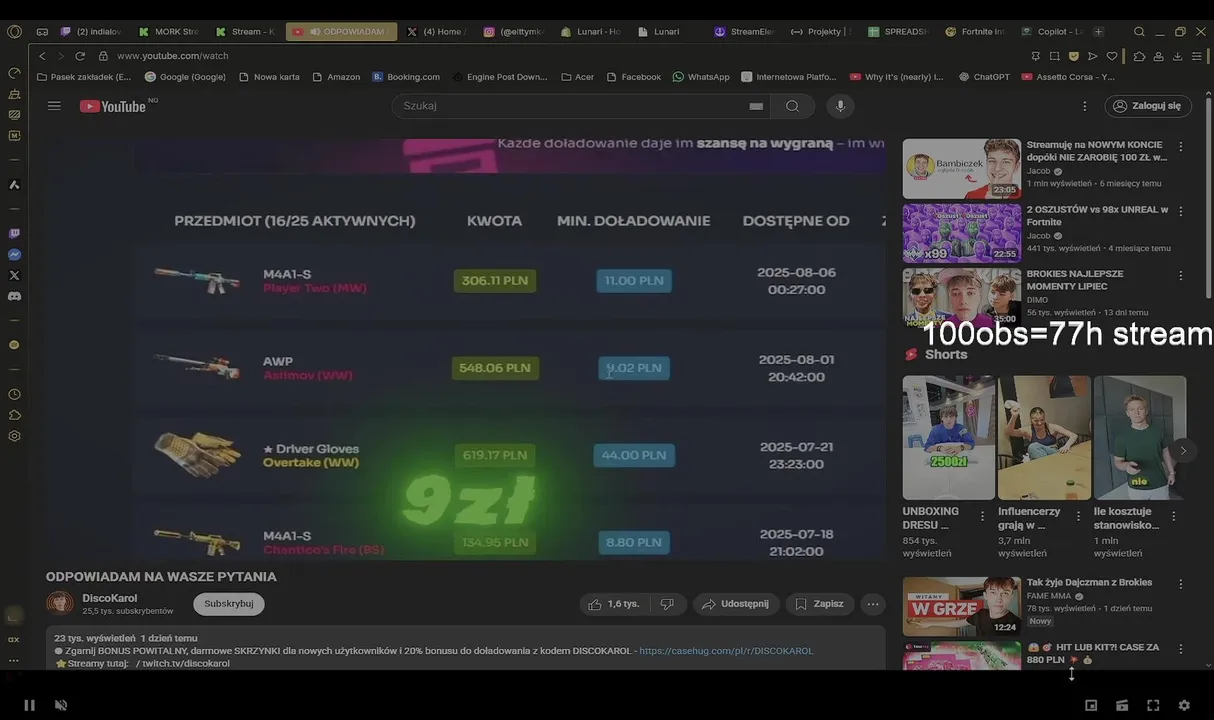The image size is (1214, 720).
Task: Unmute the video with speaker icon
Action: coord(60,705)
